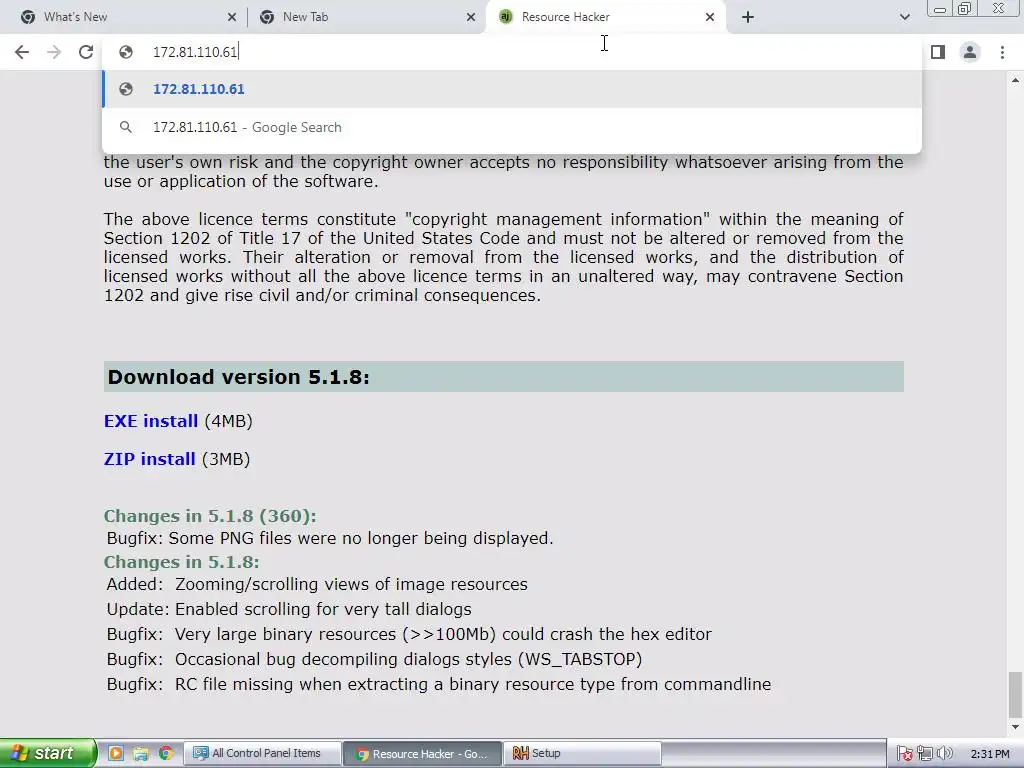Viewport: 1024px width, 768px height.
Task: Click the page scrollbar up arrow
Action: pyautogui.click(x=1016, y=80)
